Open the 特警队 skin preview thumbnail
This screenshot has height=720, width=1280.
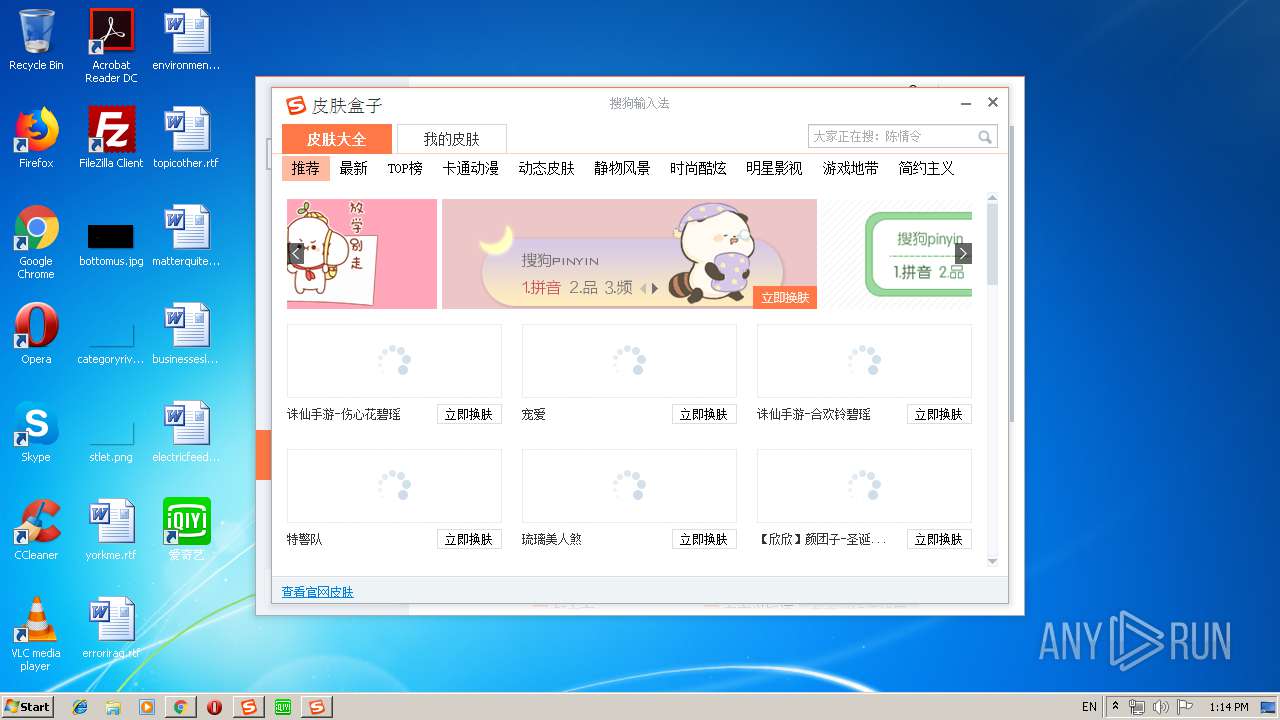[394, 486]
